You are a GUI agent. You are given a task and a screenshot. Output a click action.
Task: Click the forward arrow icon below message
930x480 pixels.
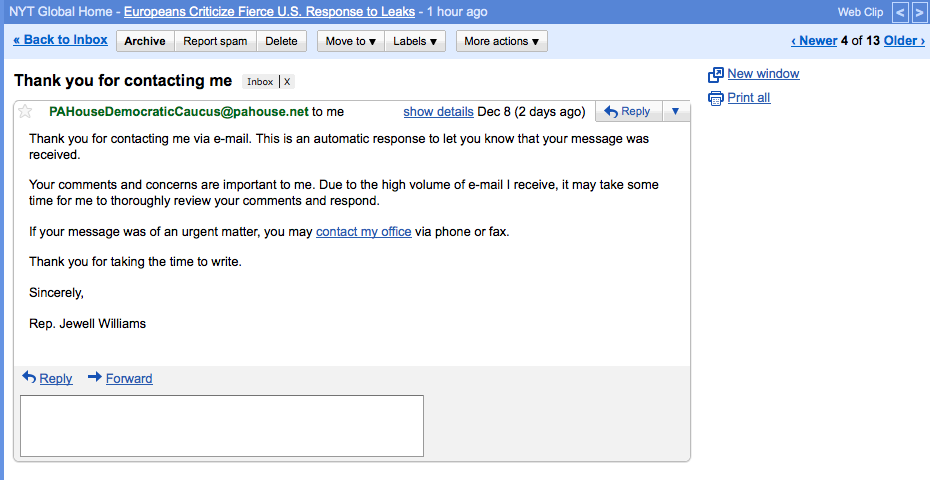point(95,377)
